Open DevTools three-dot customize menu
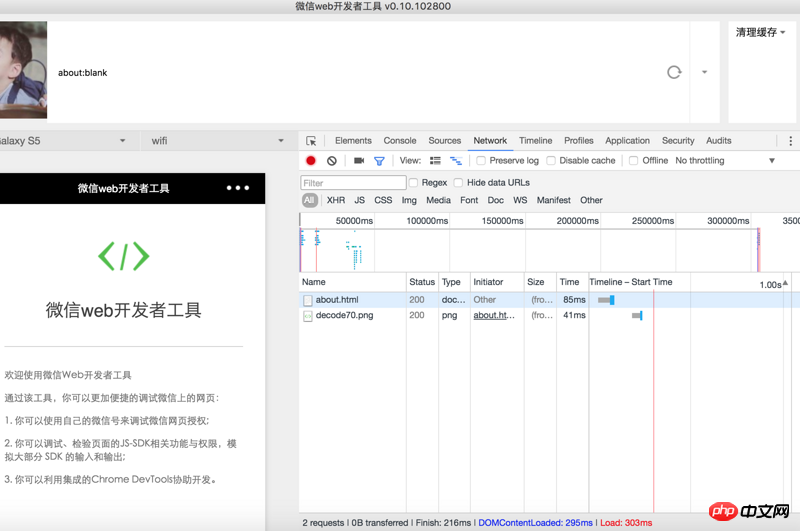 [x=790, y=141]
